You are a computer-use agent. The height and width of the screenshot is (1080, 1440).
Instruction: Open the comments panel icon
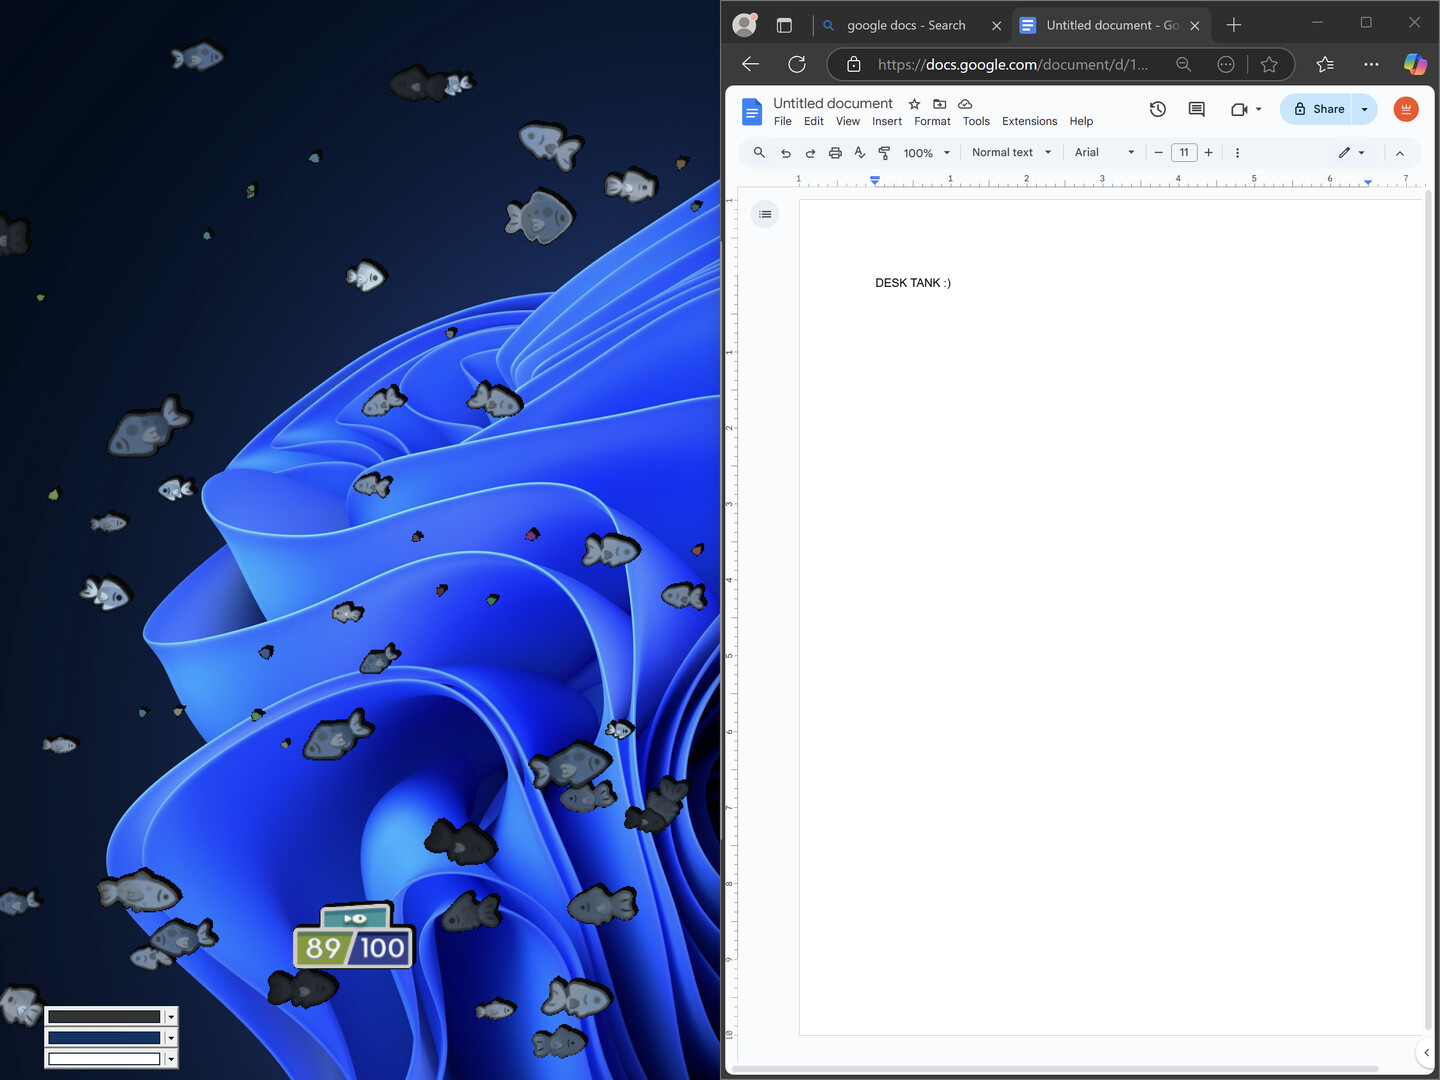point(1196,109)
